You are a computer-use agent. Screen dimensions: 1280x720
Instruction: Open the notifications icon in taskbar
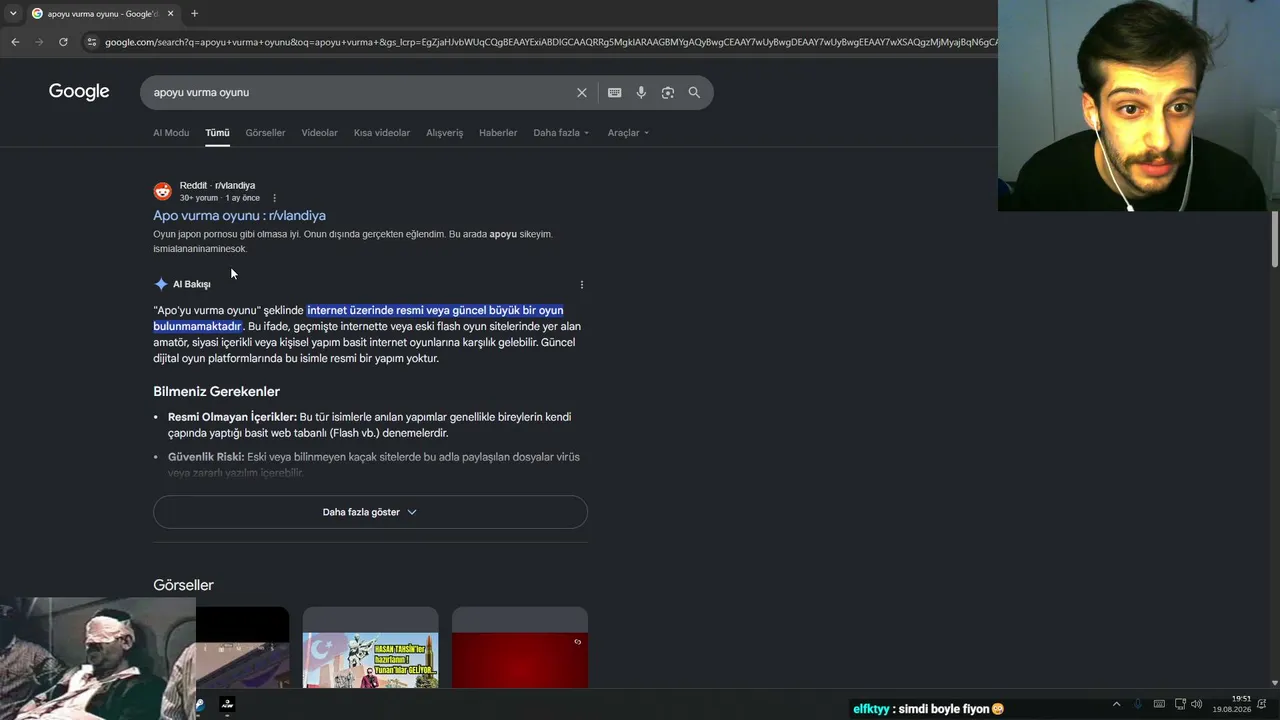coord(1262,704)
